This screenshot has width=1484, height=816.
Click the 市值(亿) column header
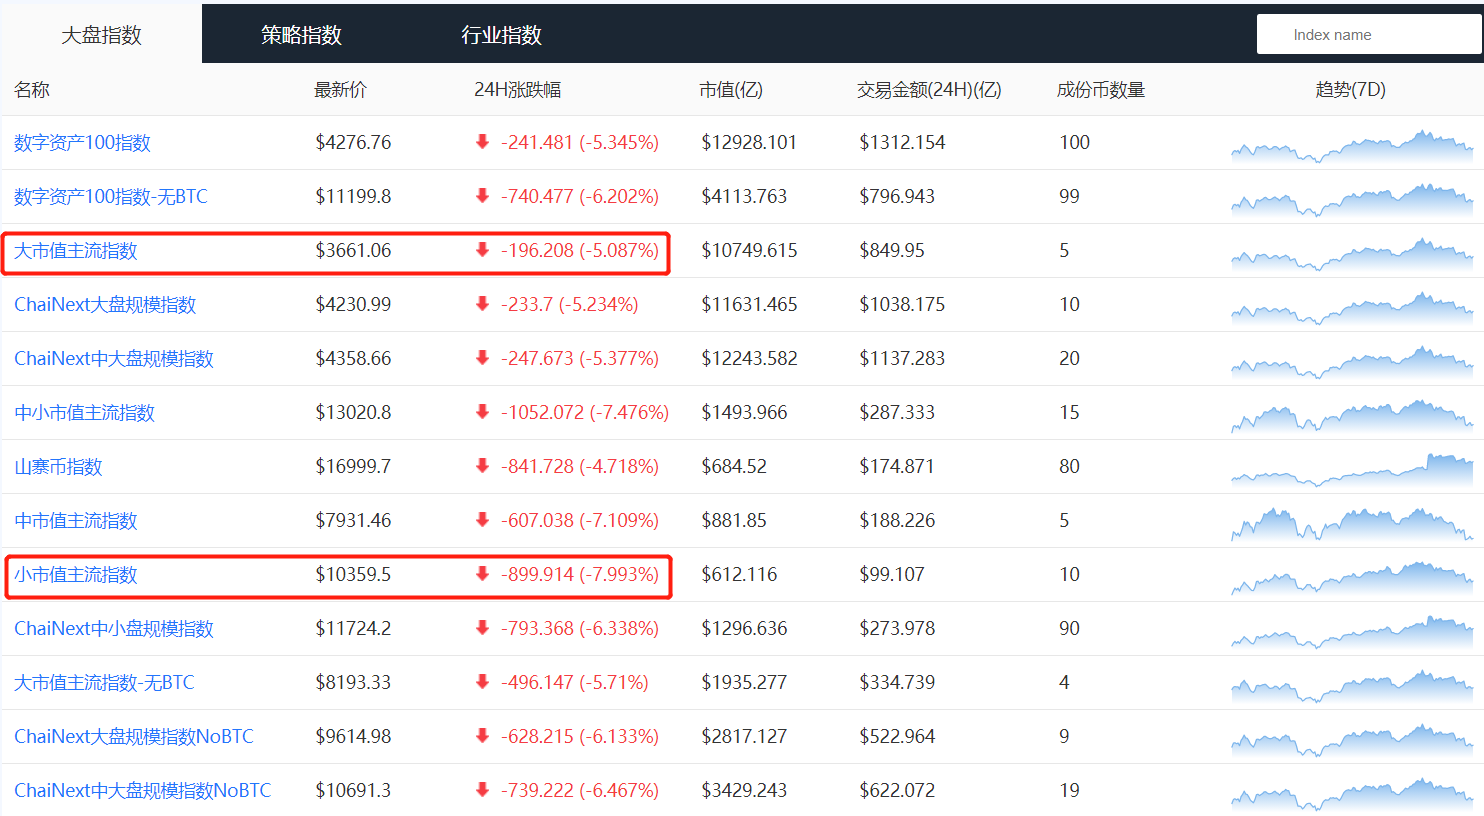pos(731,90)
